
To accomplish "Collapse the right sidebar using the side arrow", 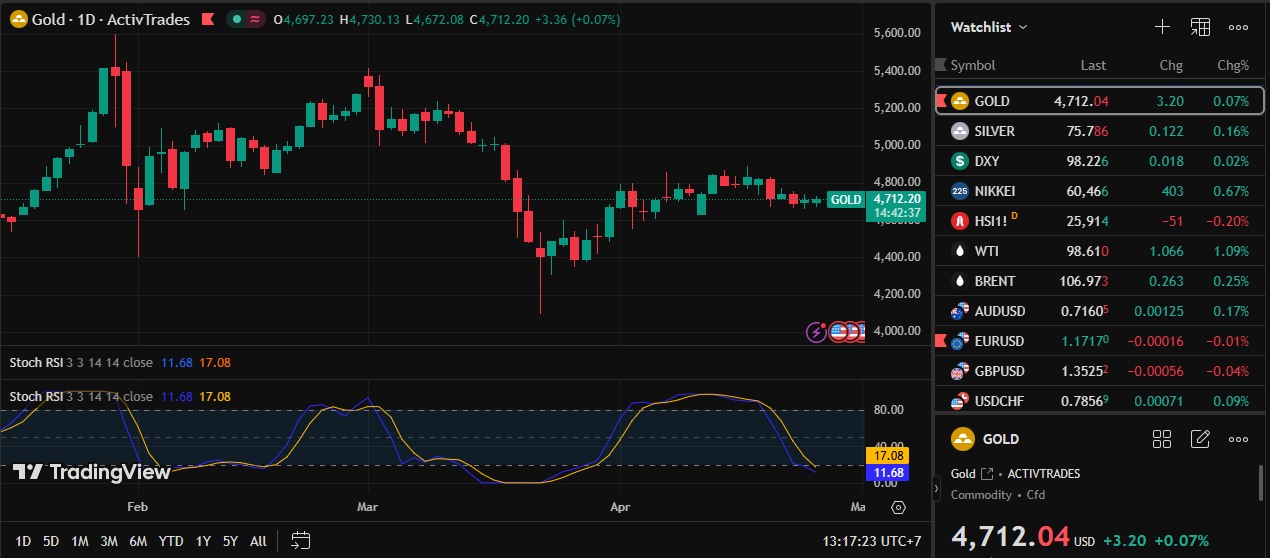I will [x=937, y=489].
